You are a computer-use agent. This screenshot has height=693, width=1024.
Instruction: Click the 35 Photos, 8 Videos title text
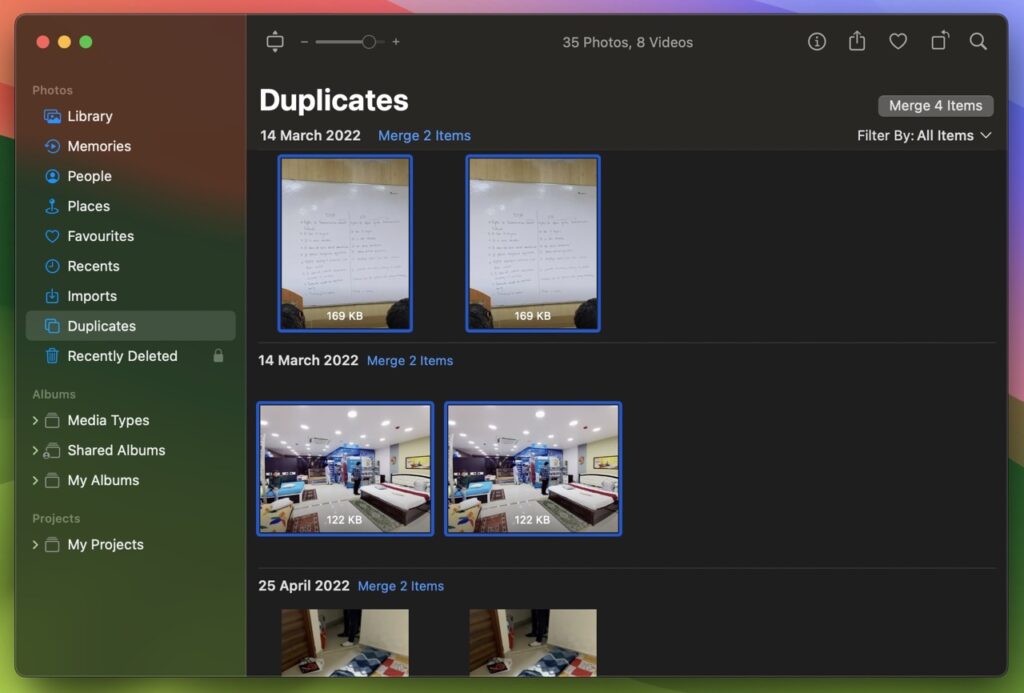point(628,42)
